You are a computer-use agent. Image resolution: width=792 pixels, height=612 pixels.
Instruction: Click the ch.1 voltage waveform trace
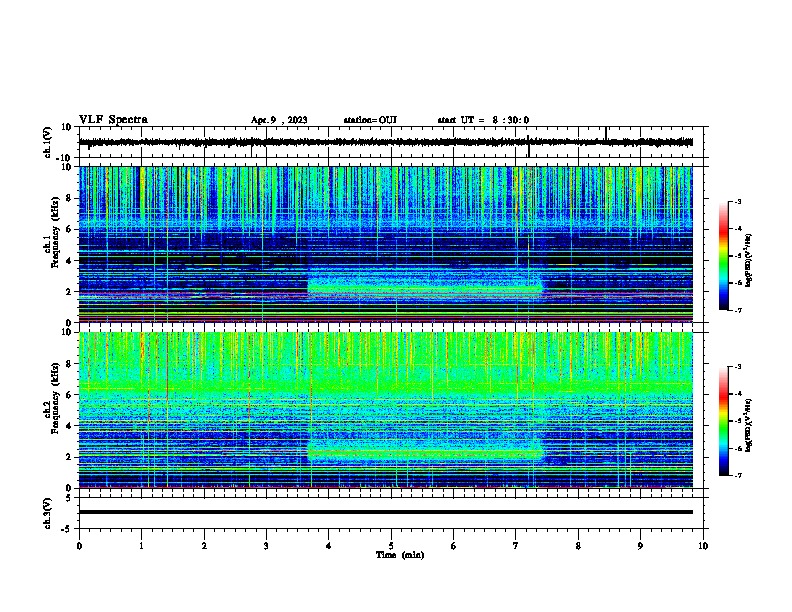point(385,142)
